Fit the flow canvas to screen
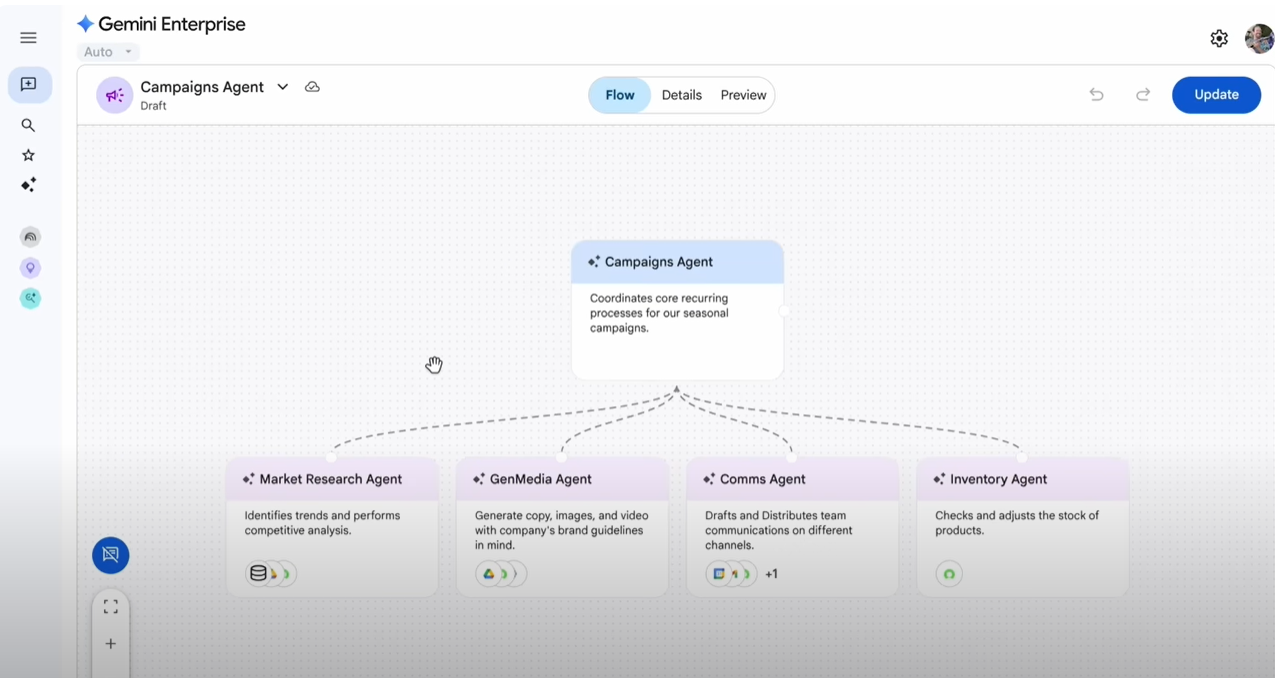The image size is (1275, 678). 110,607
